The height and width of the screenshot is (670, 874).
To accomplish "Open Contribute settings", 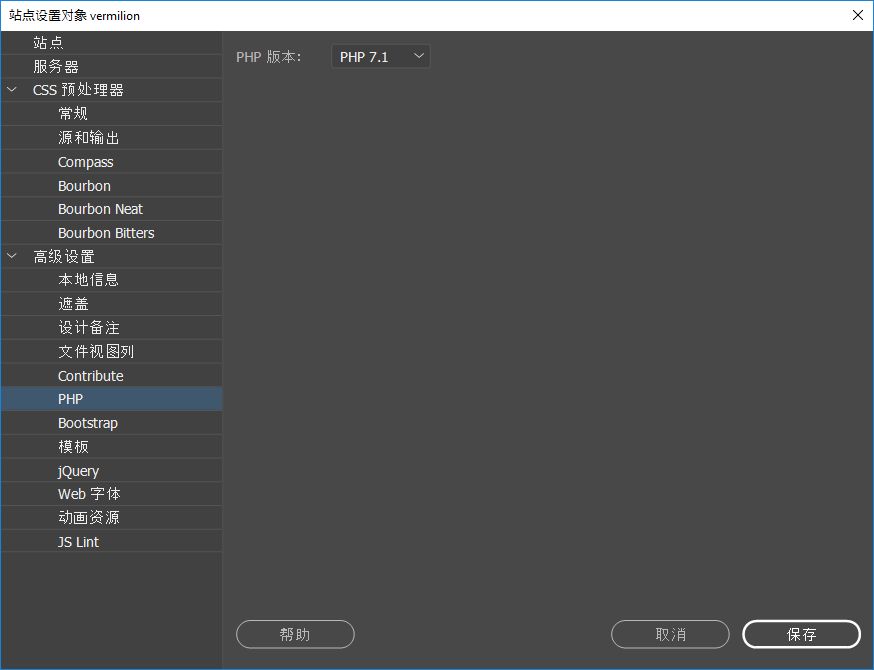I will 111,376.
